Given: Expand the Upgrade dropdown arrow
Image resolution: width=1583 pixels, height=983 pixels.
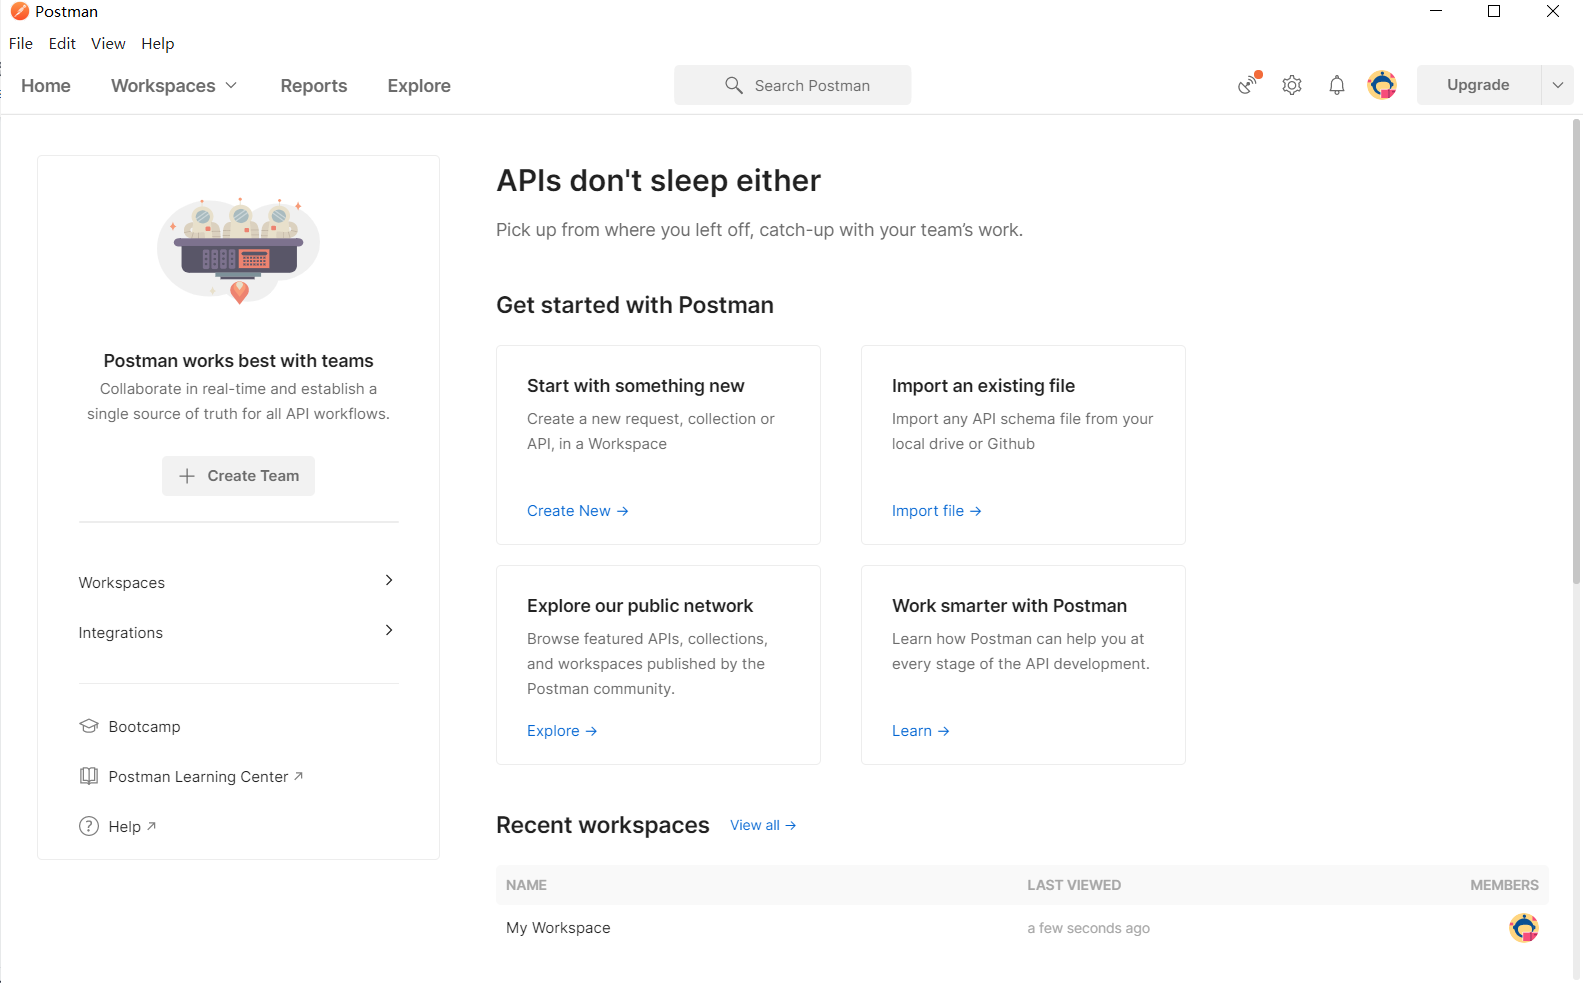Looking at the screenshot, I should (x=1557, y=85).
